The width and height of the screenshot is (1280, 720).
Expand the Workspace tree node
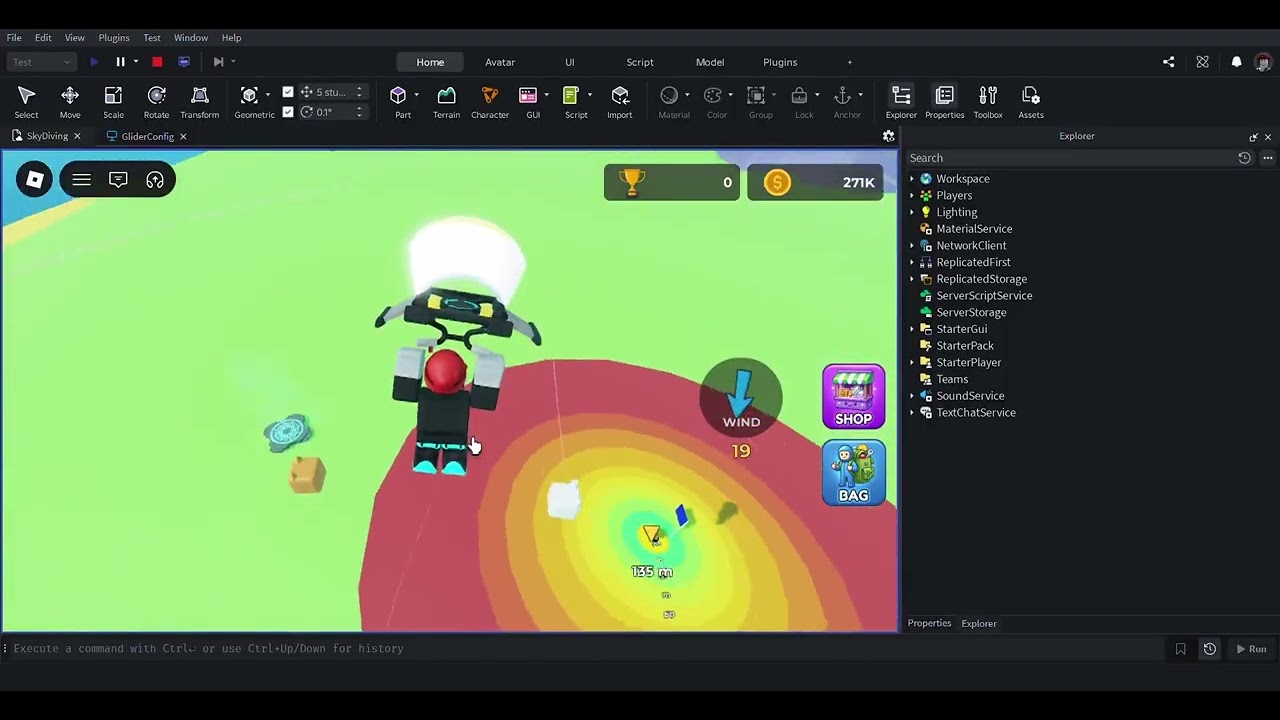pyautogui.click(x=912, y=179)
